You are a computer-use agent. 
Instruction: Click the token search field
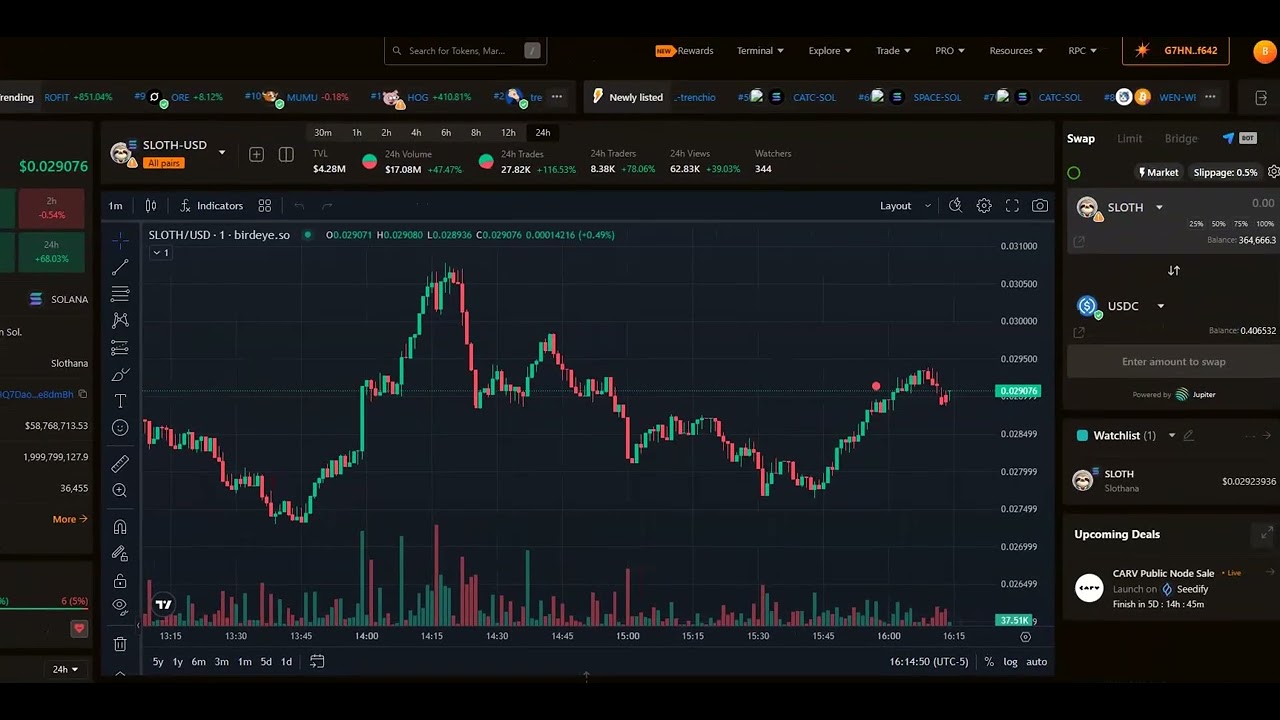click(x=465, y=51)
